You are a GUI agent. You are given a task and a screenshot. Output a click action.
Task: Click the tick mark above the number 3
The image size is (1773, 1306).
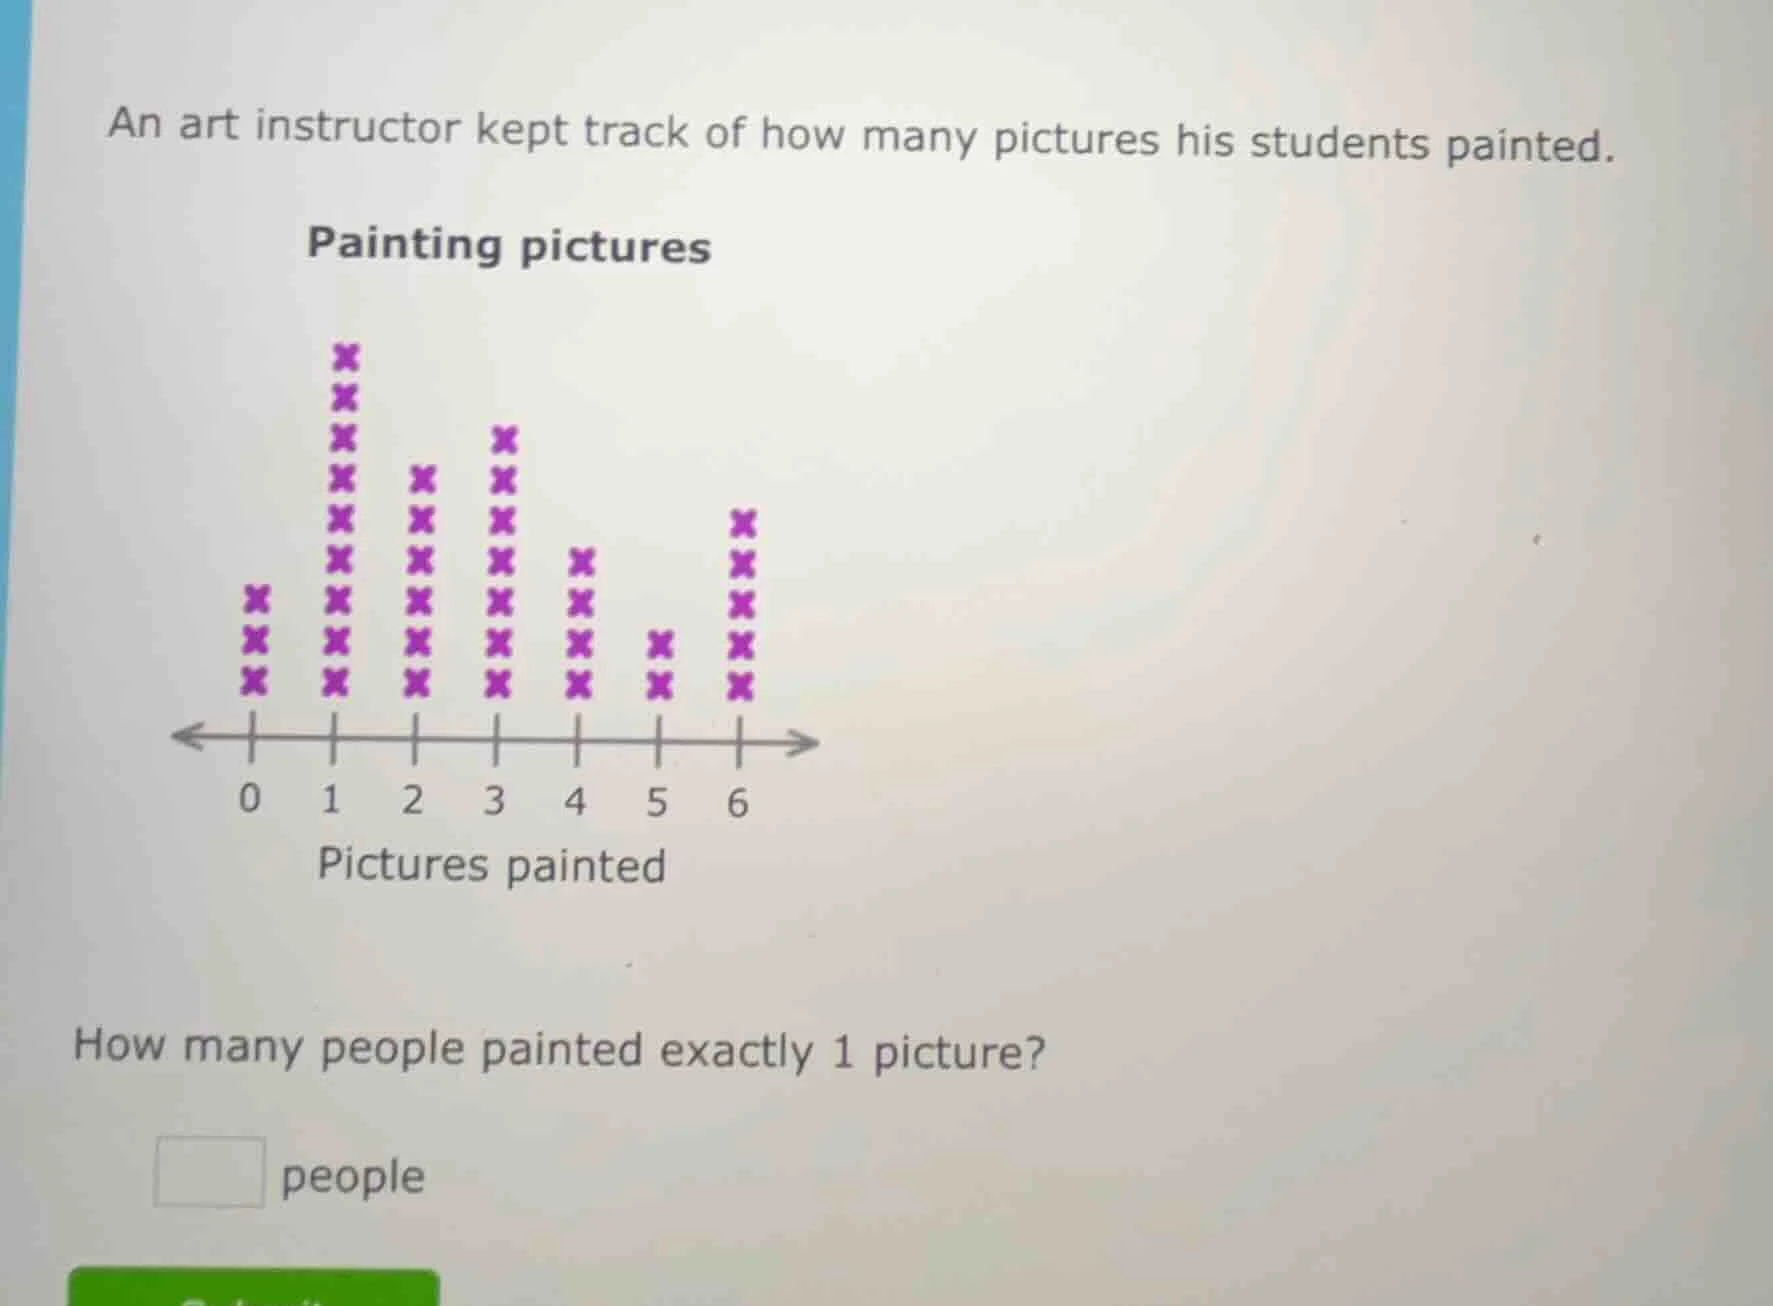(x=497, y=740)
